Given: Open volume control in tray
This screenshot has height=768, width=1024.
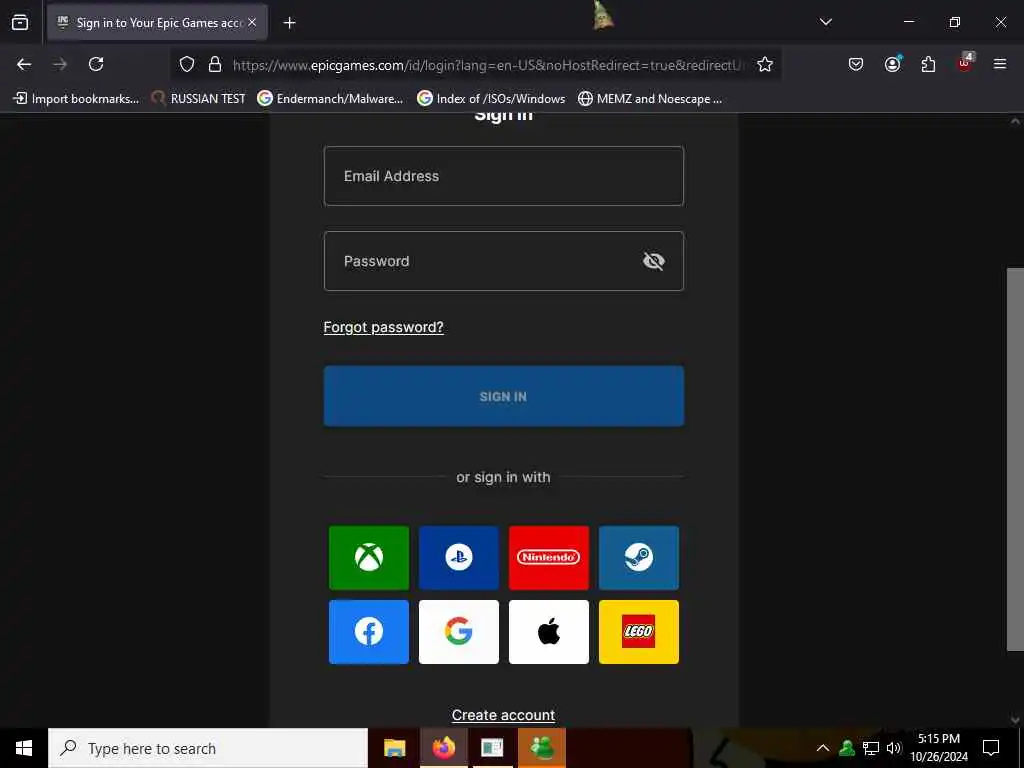Looking at the screenshot, I should [893, 748].
